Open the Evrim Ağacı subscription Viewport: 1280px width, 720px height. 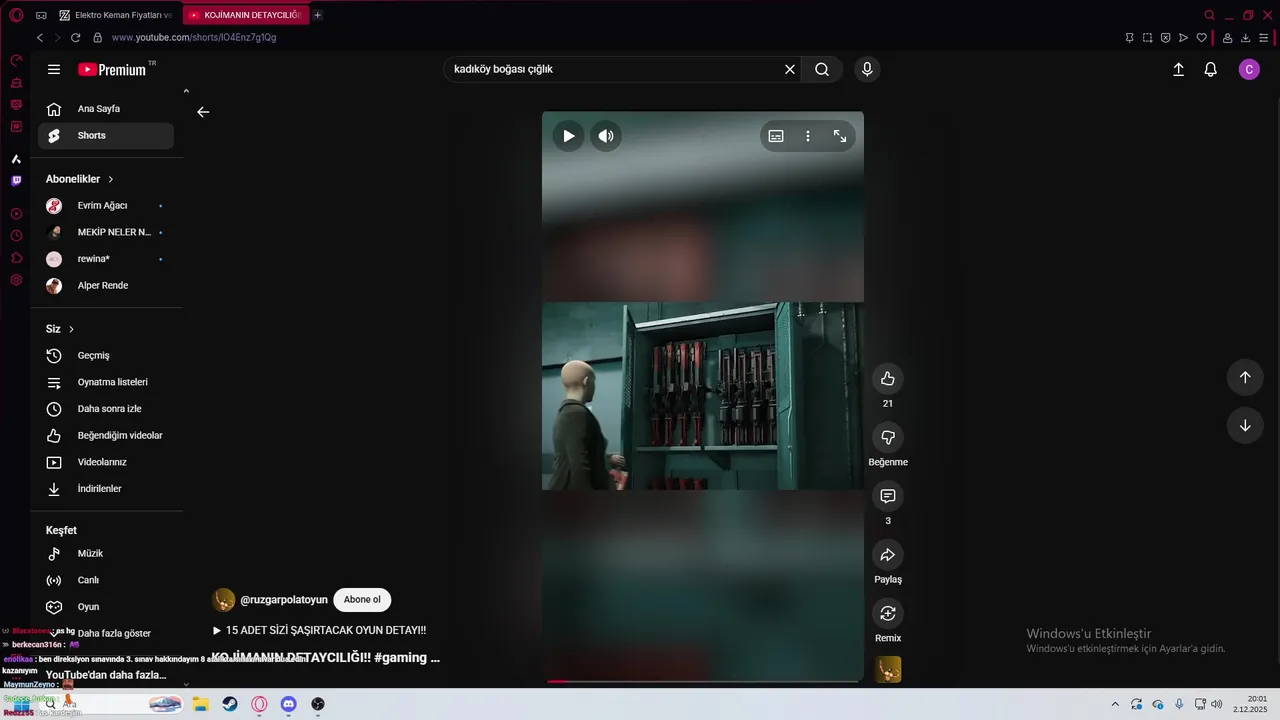pyautogui.click(x=106, y=206)
